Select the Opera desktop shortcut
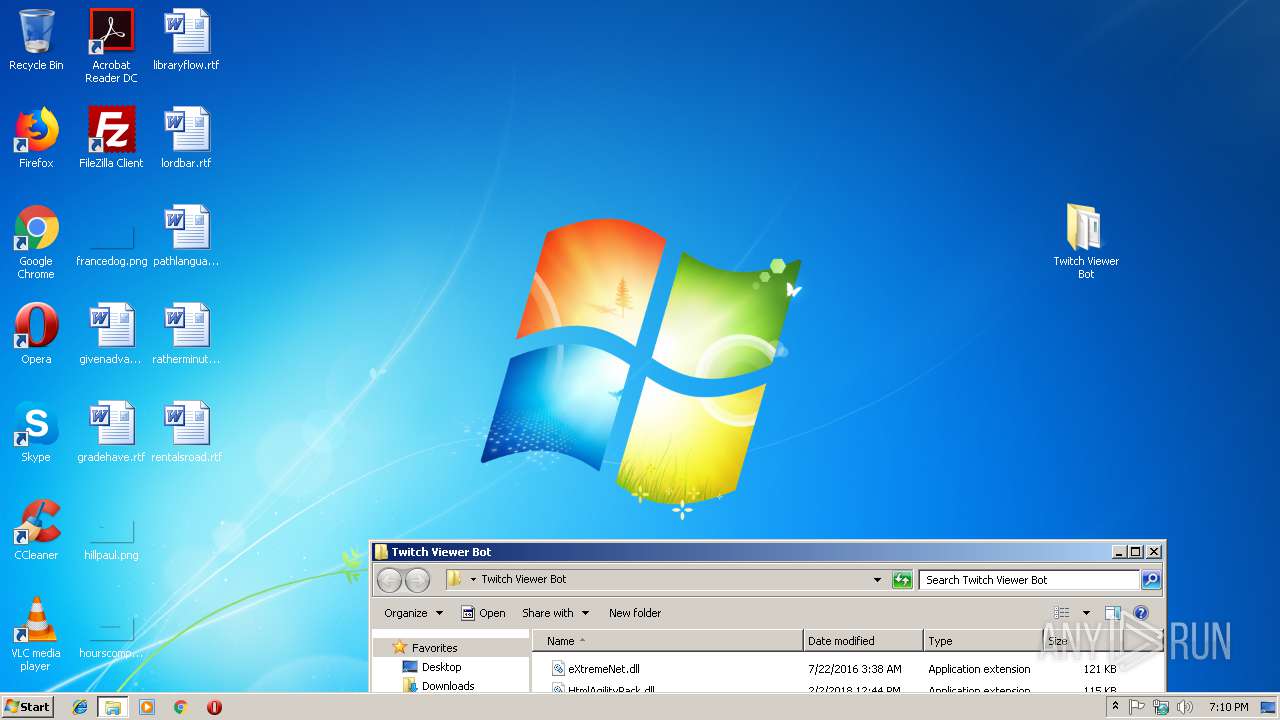This screenshot has height=720, width=1280. 36,334
